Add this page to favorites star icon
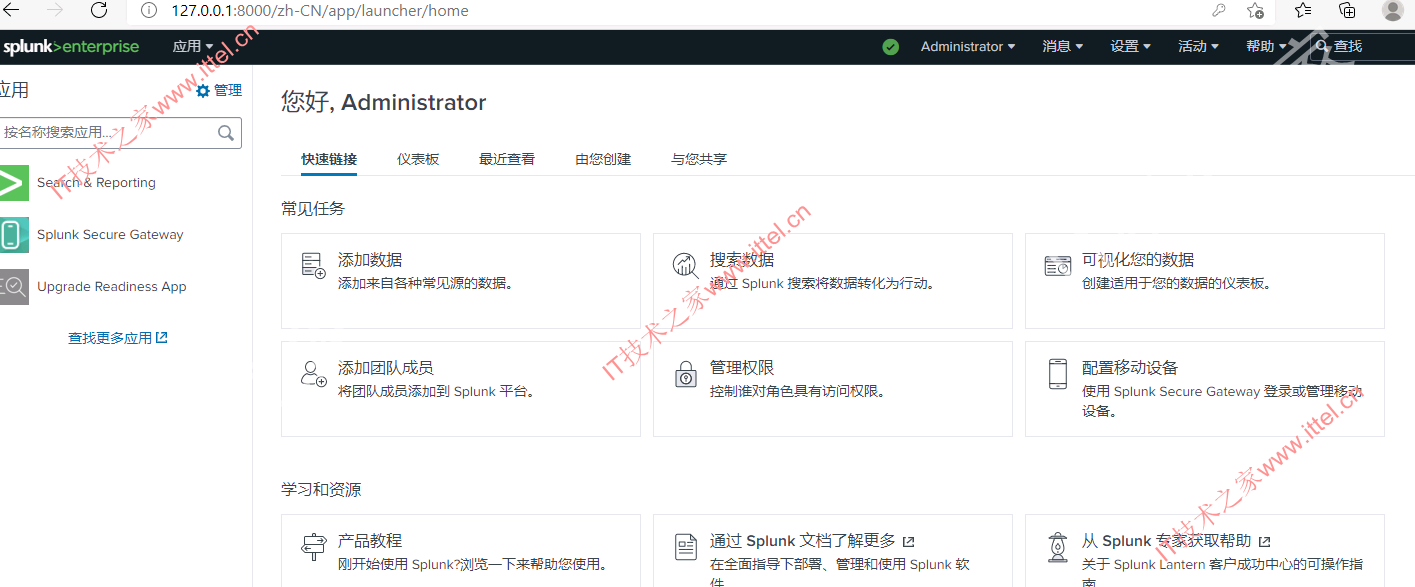 (1256, 11)
